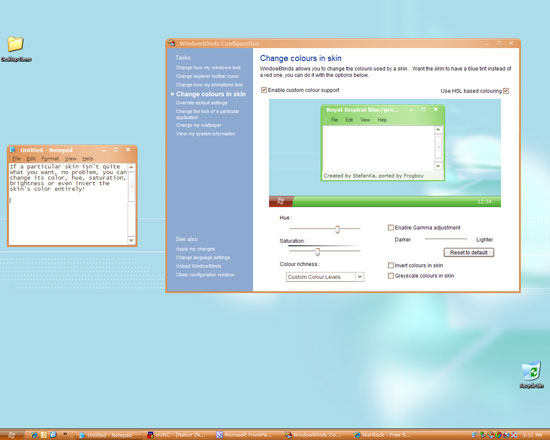Screen dimensions: 550x440
Task: Click View menu in the skin preview window
Action: (x=365, y=120)
